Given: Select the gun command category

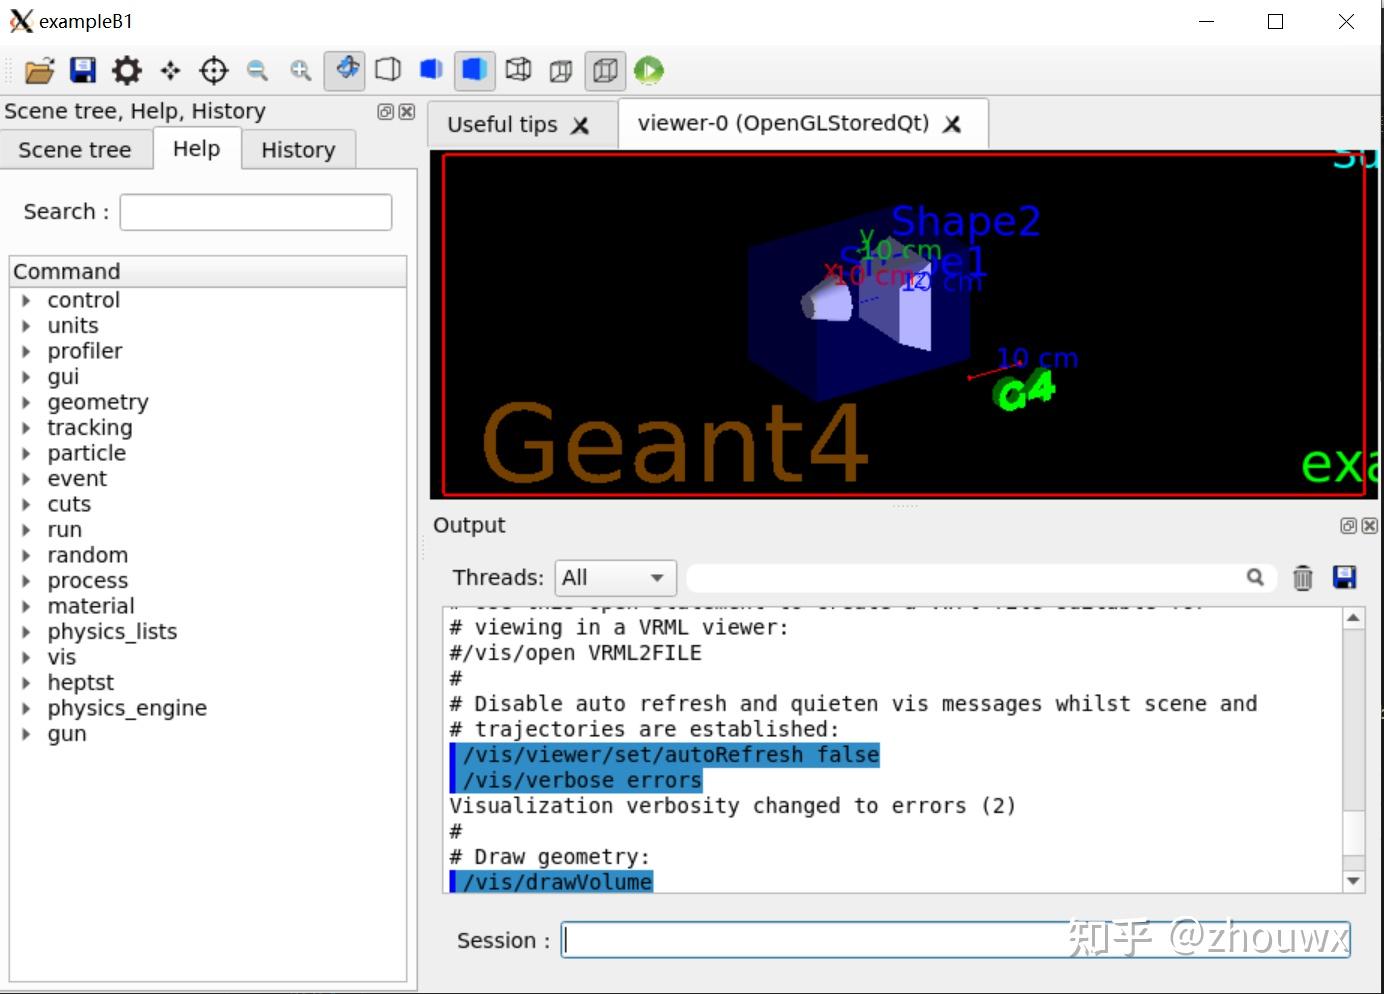Looking at the screenshot, I should [66, 733].
